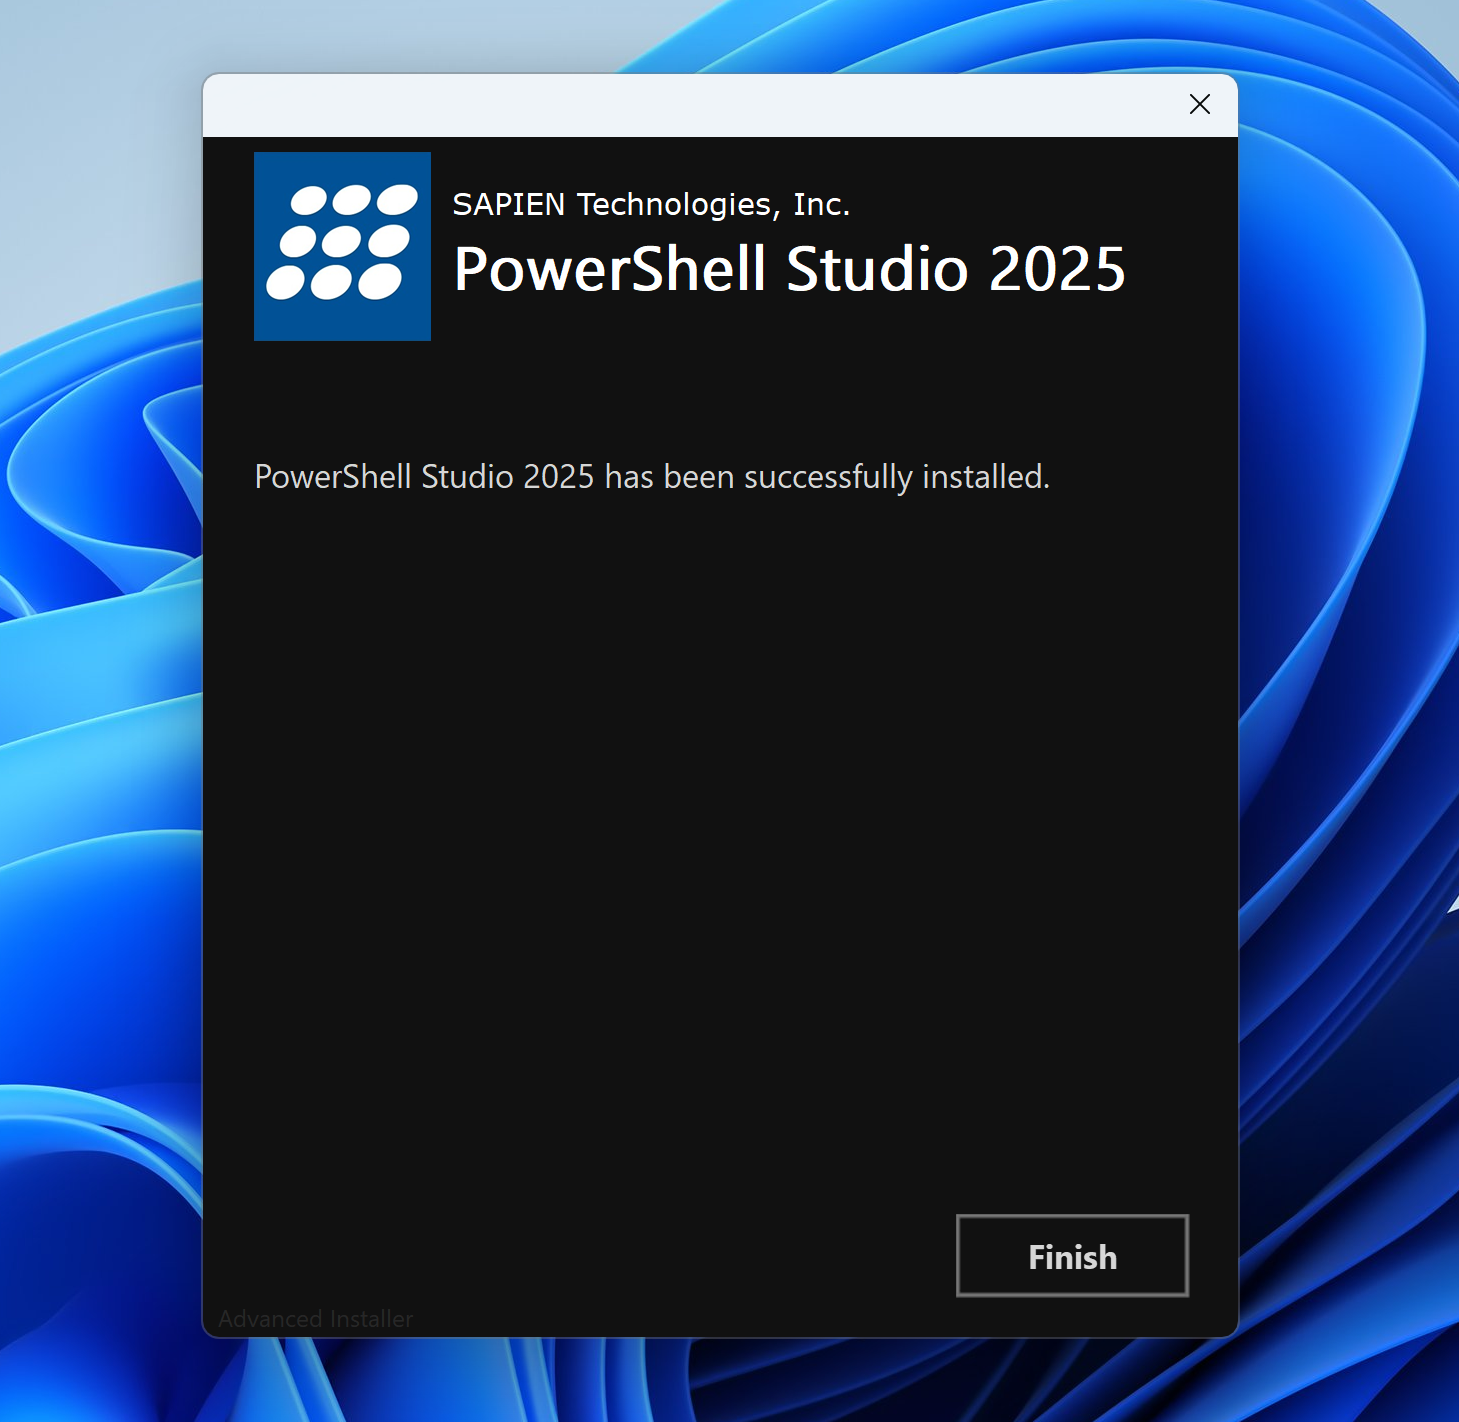Click the center white oval in the logo

[341, 241]
